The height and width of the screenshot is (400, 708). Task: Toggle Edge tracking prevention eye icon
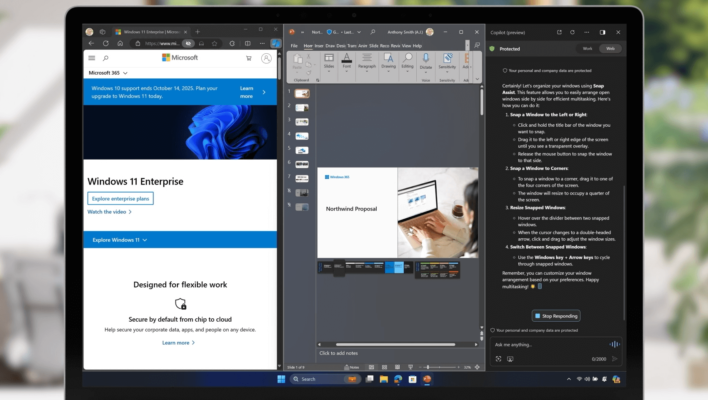[188, 43]
